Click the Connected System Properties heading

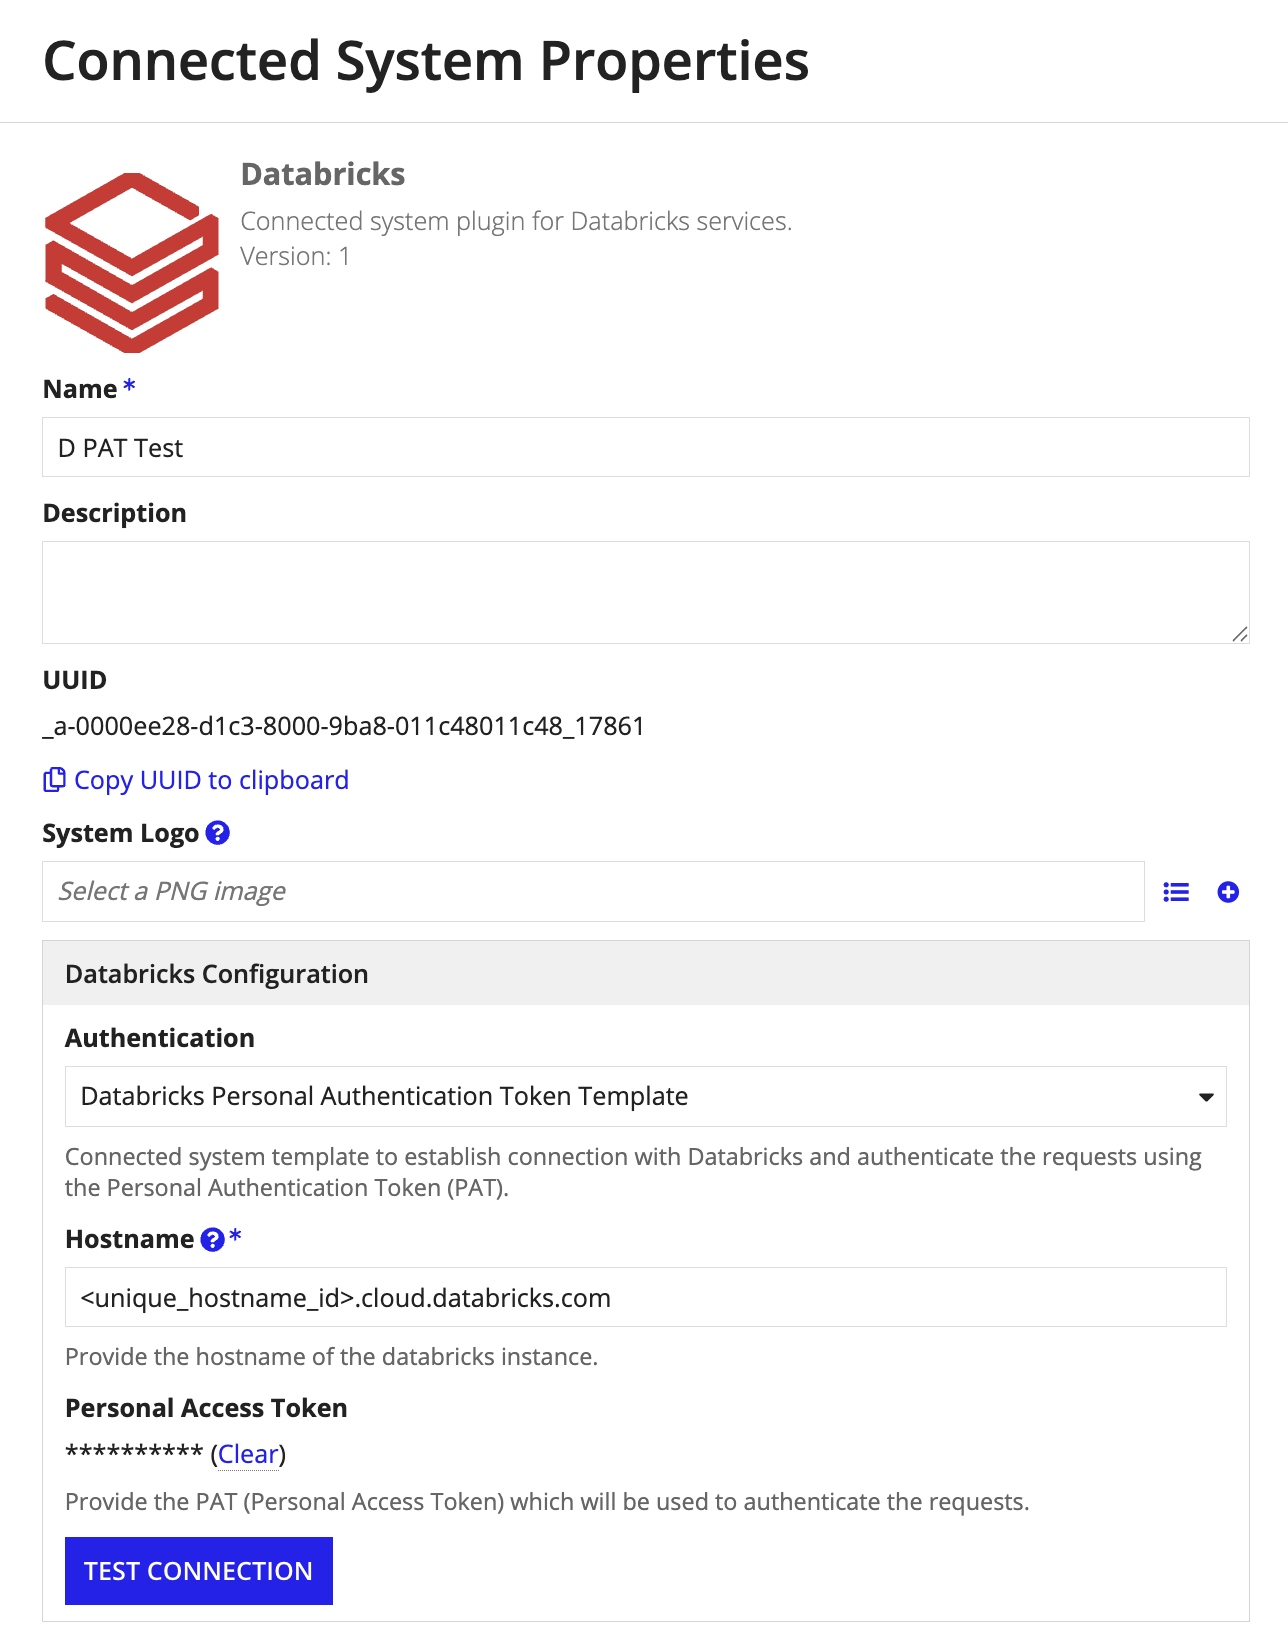click(x=426, y=62)
